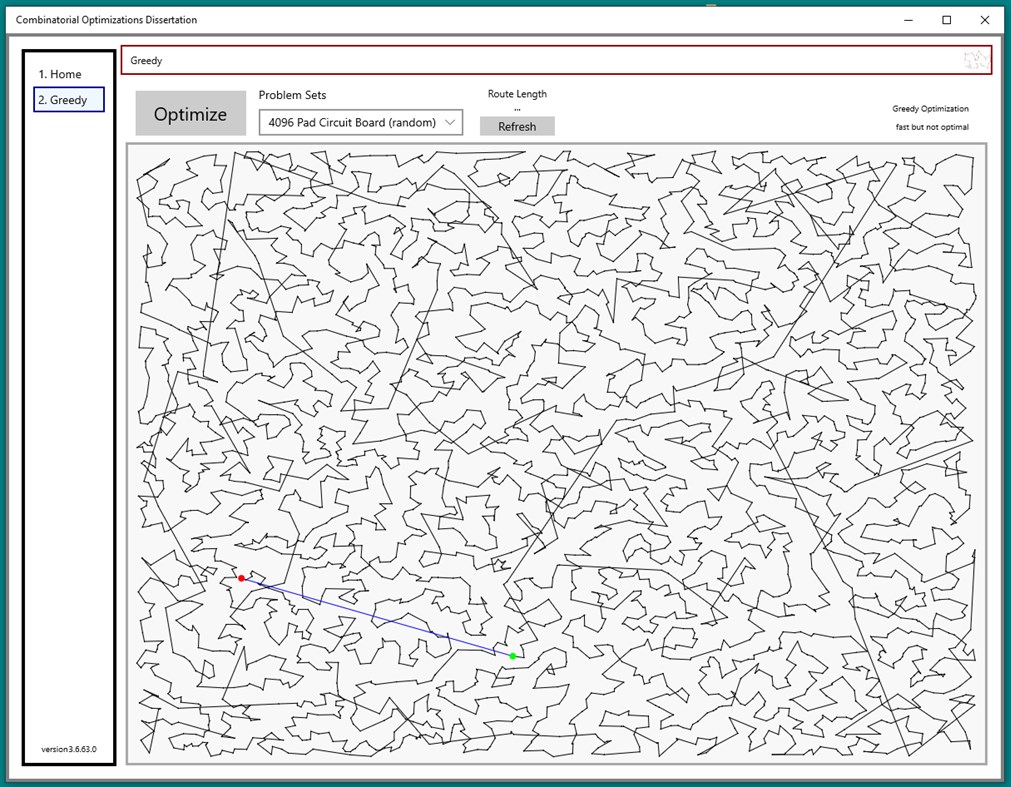Screen dimensions: 1011x787
Task: Click the red starting node on the circuit board map
Action: (241, 577)
